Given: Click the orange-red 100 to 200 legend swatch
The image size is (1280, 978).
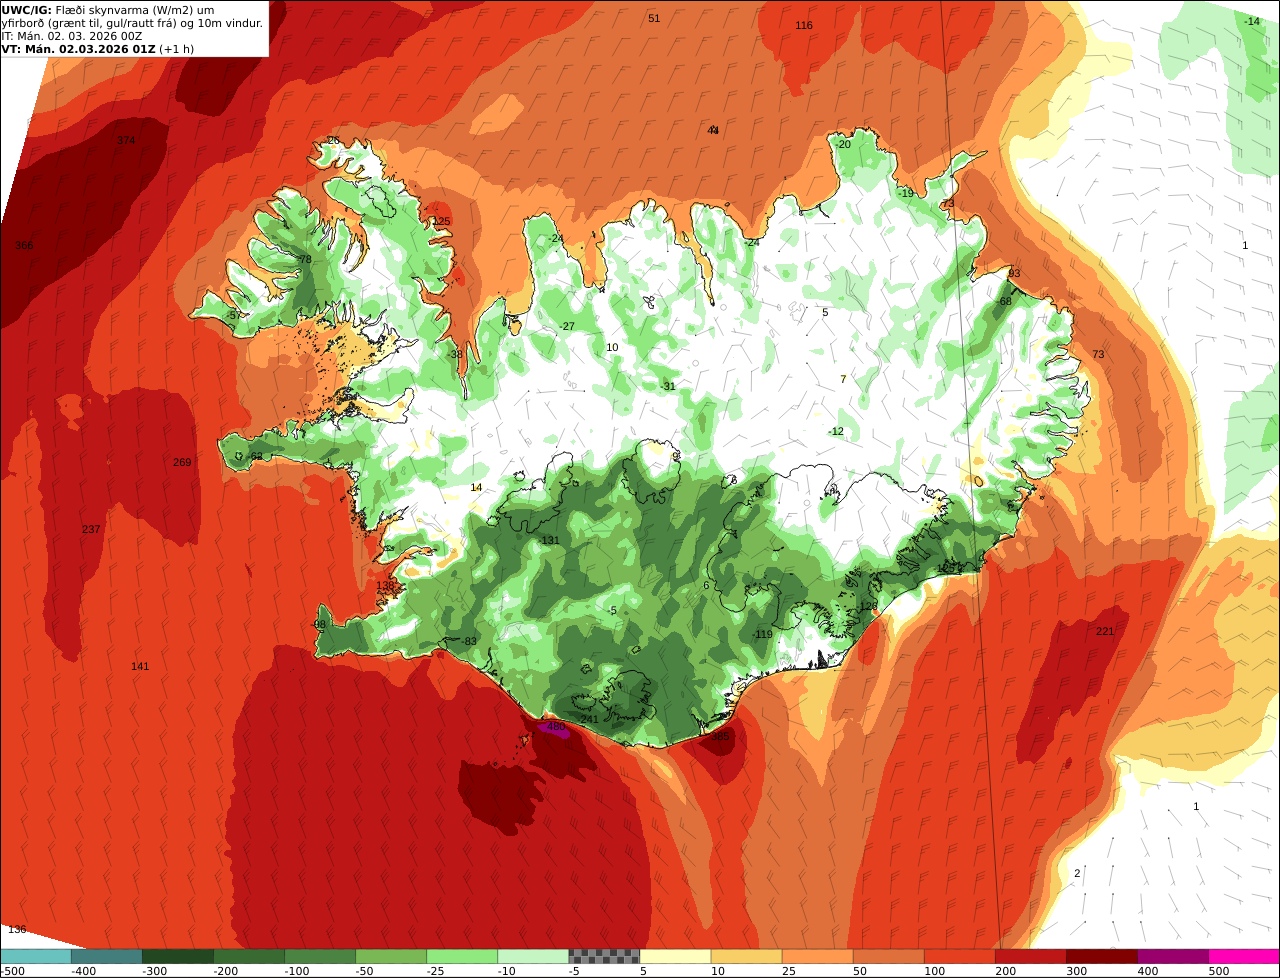Looking at the screenshot, I should pyautogui.click(x=959, y=956).
